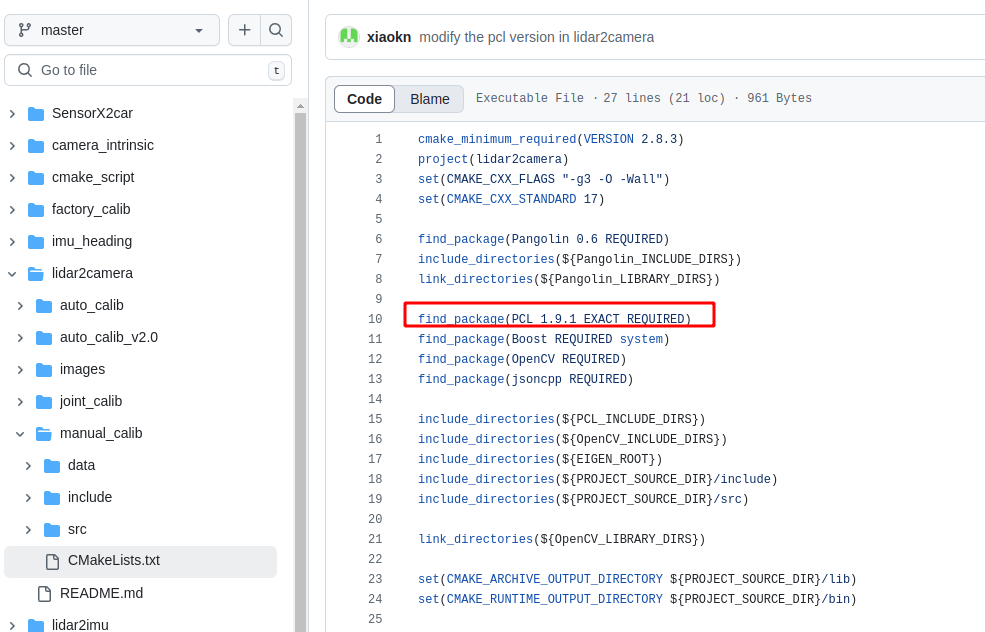Screen dimensions: 985x632
Task: Click the CMakeLists.txt file icon
Action: tap(52, 562)
